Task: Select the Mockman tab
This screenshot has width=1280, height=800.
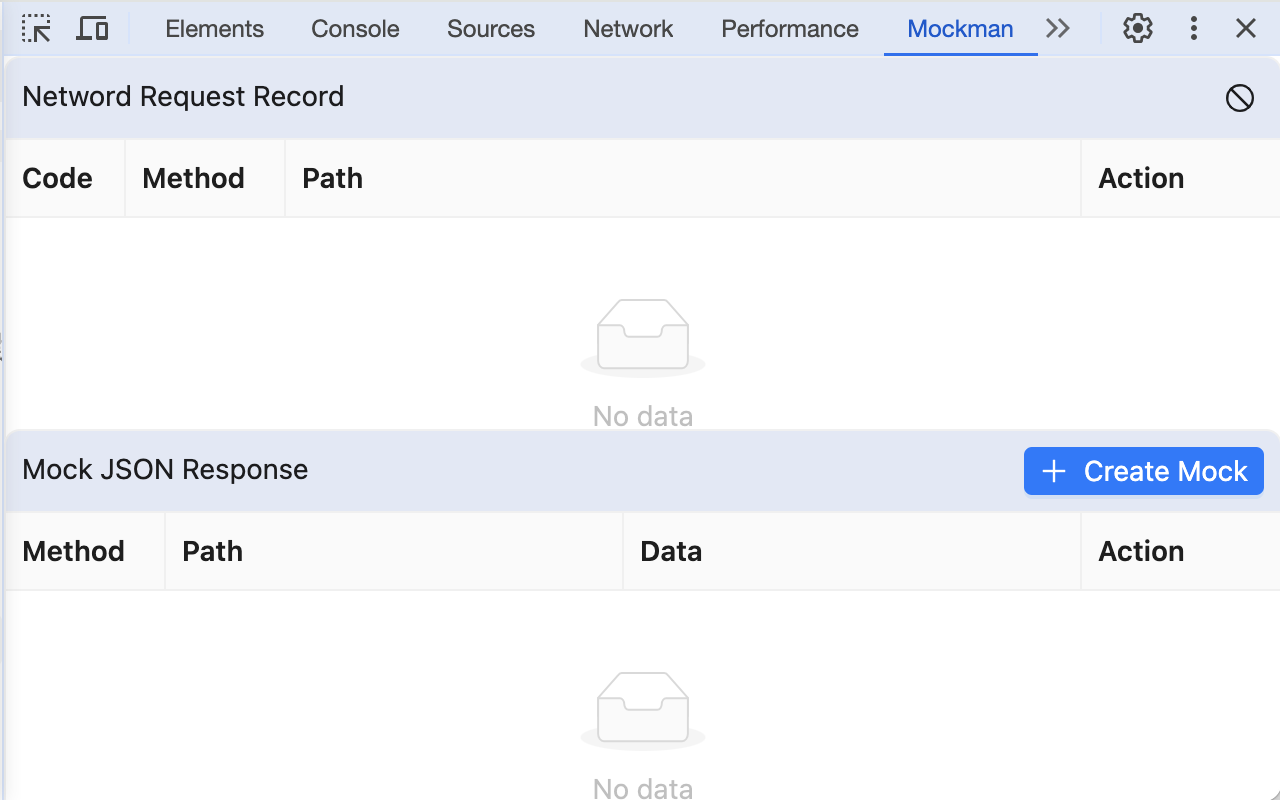Action: (x=960, y=29)
